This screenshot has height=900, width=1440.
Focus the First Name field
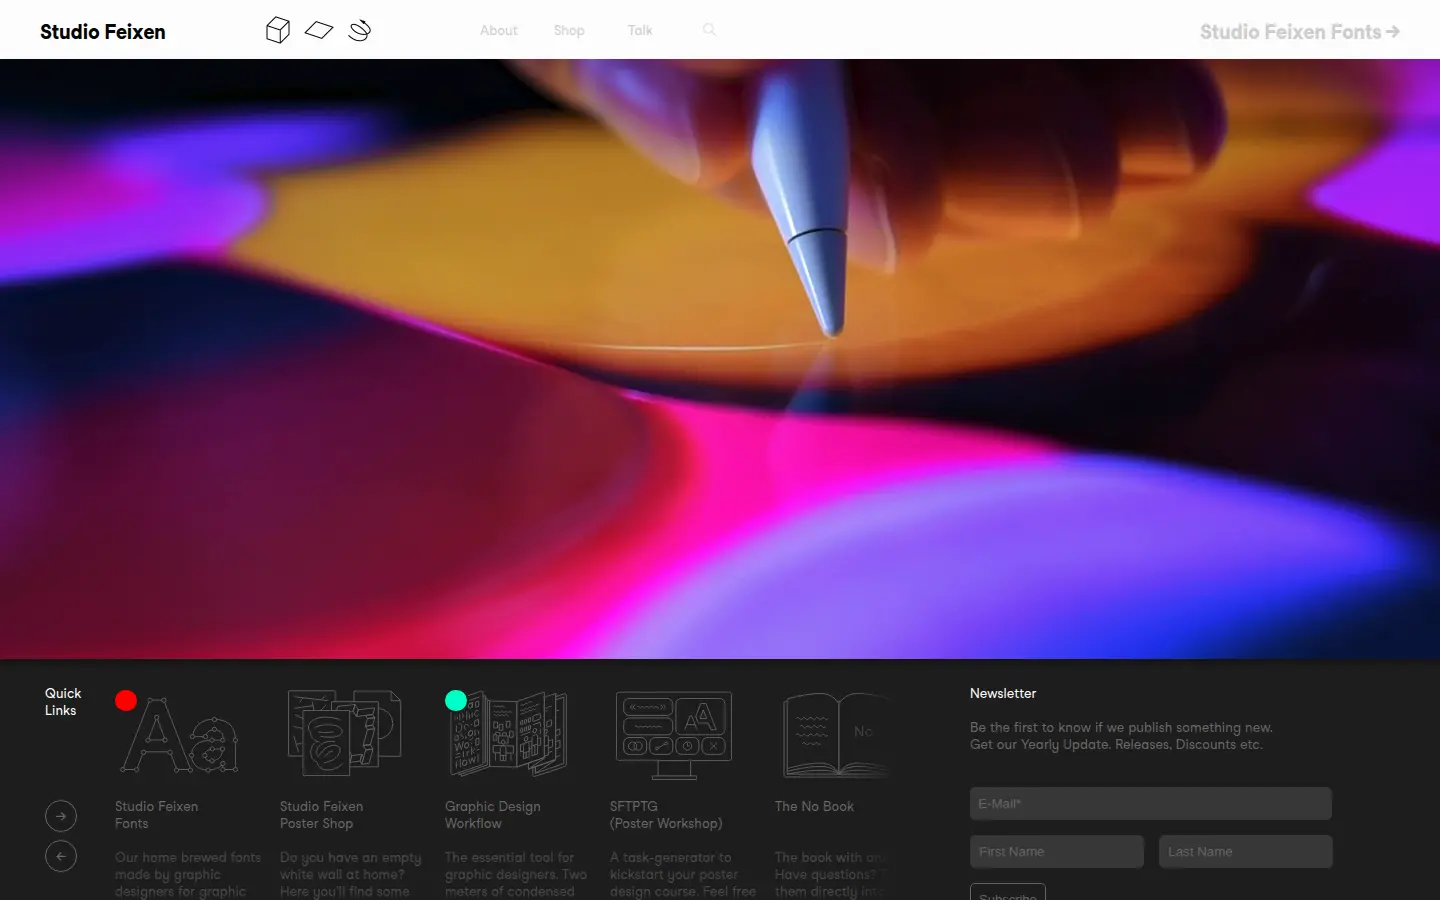coord(1056,851)
